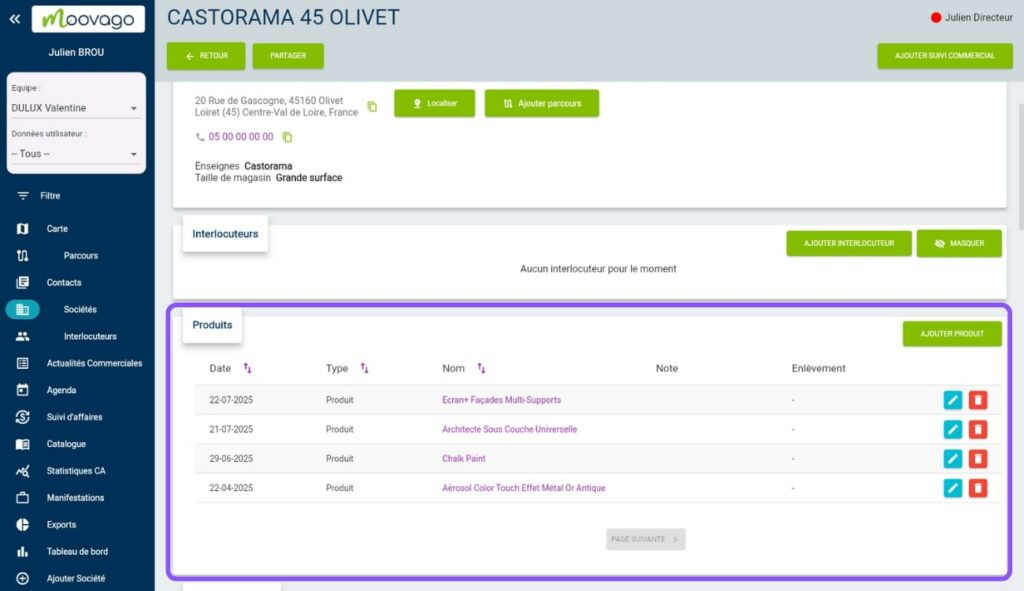Click AJOUTER SUIVI COMMERCIAL button

(x=944, y=56)
